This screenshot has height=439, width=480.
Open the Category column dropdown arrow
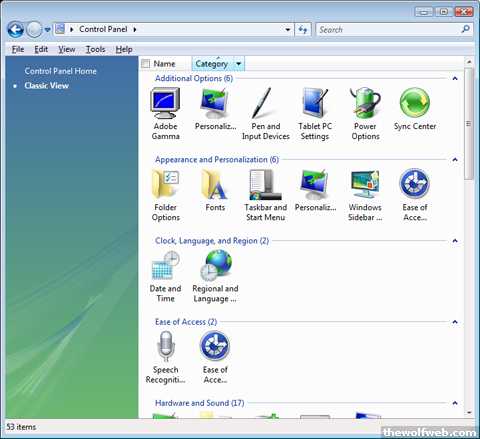point(239,64)
